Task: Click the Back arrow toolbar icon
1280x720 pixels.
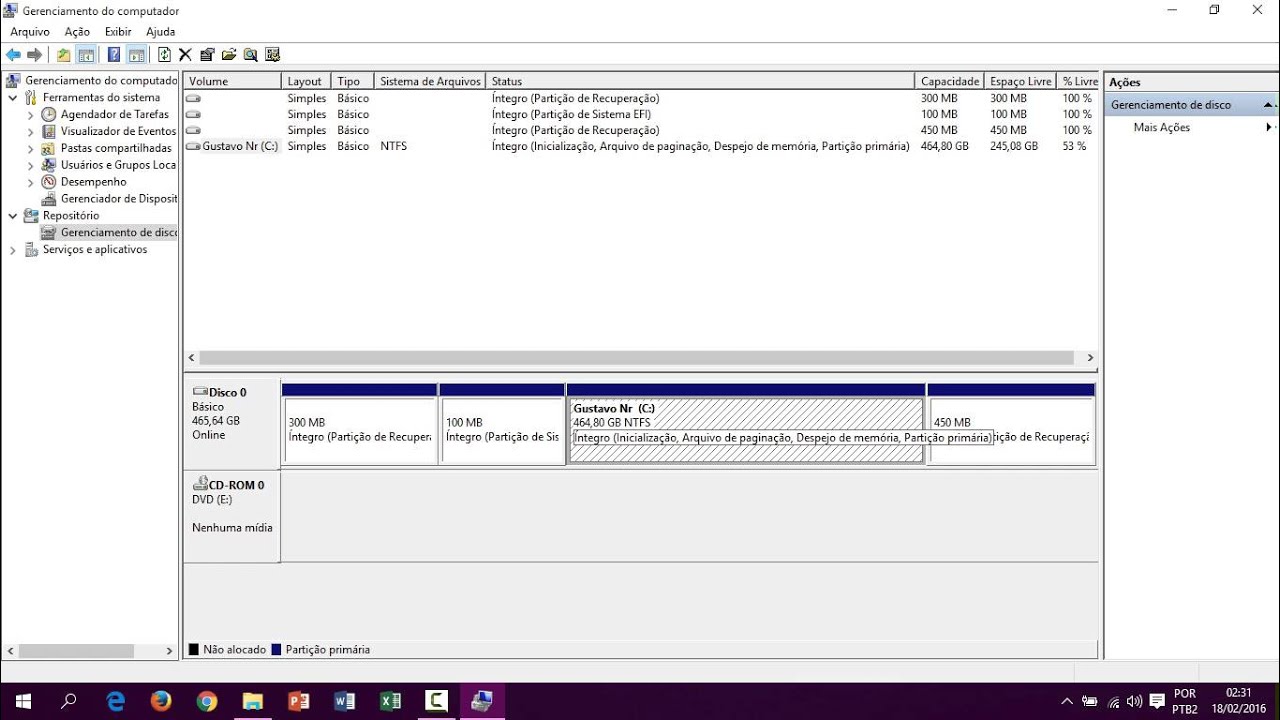Action: click(x=13, y=55)
